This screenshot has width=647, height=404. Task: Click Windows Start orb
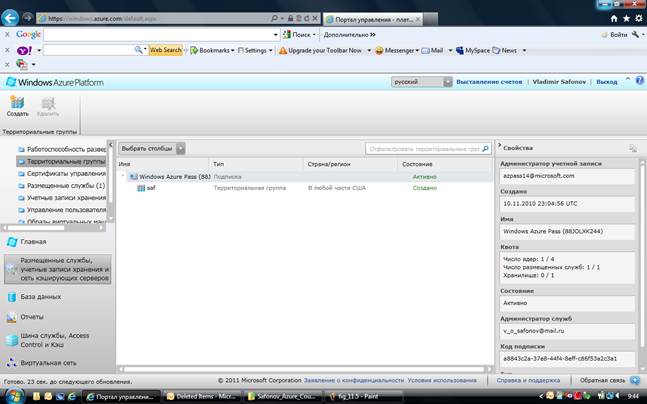(x=14, y=396)
